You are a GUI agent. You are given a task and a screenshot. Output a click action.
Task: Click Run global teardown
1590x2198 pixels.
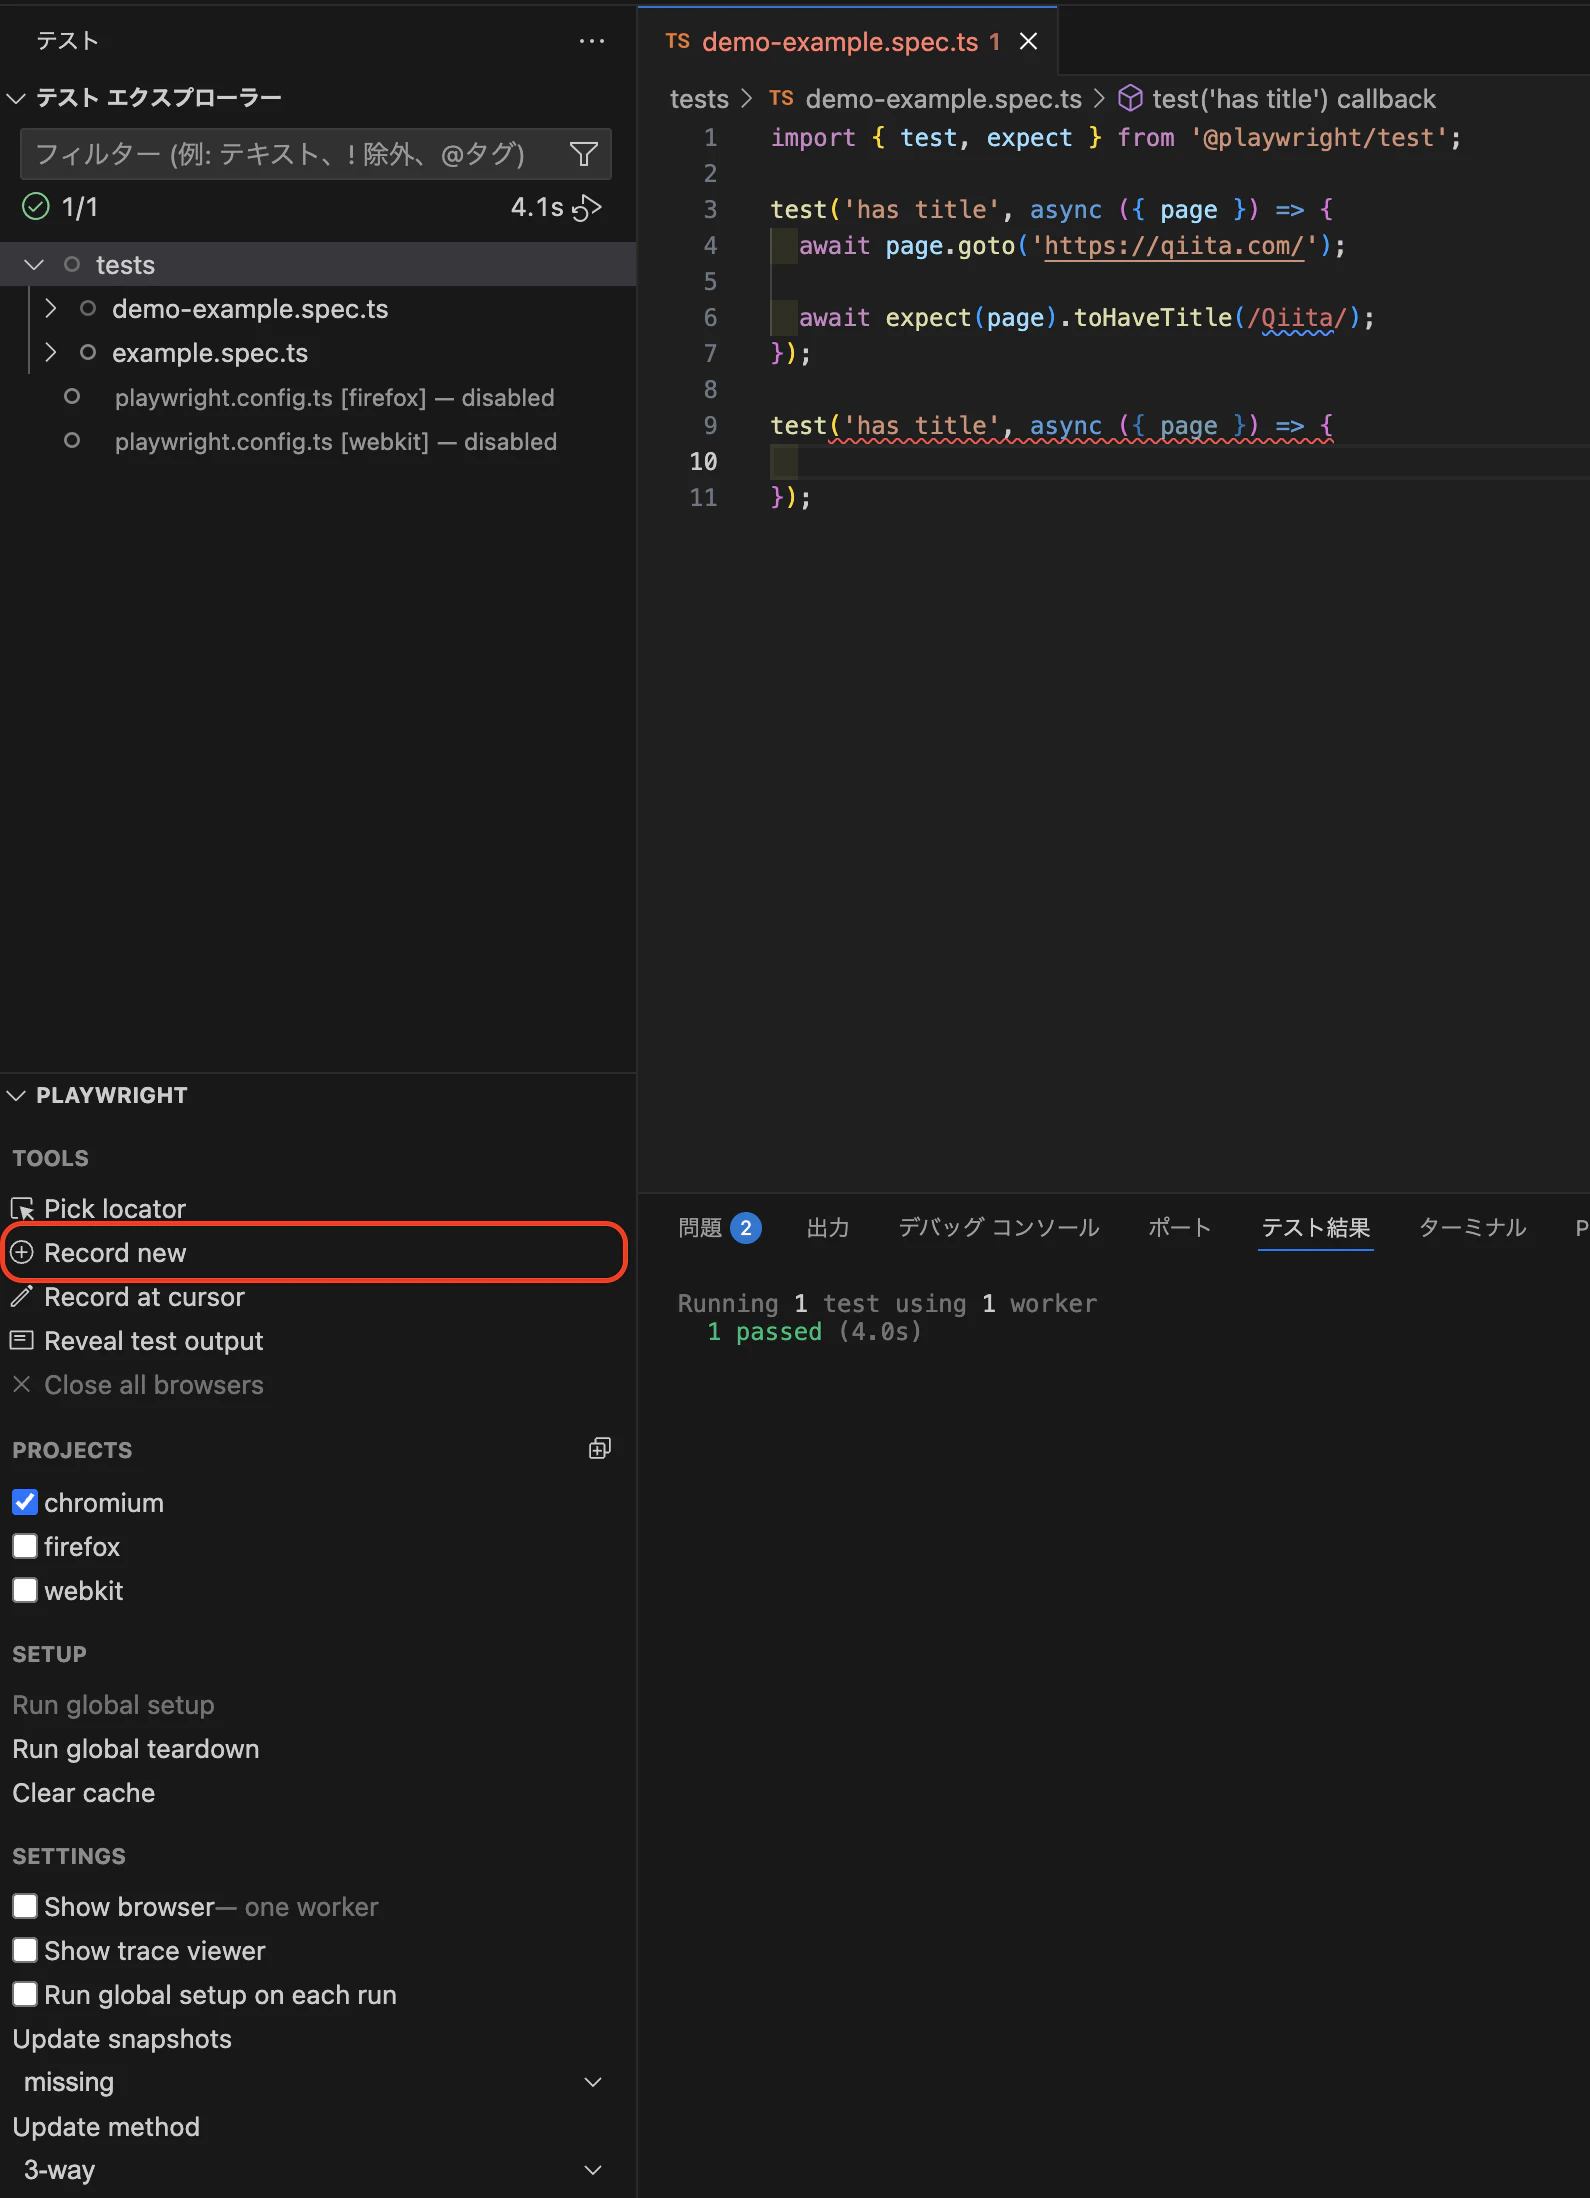point(136,1748)
